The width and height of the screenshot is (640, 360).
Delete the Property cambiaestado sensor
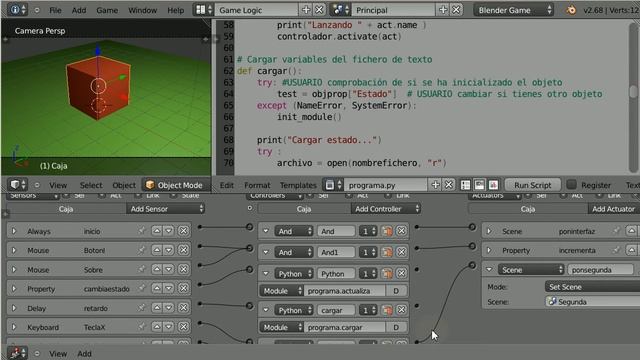click(x=183, y=288)
